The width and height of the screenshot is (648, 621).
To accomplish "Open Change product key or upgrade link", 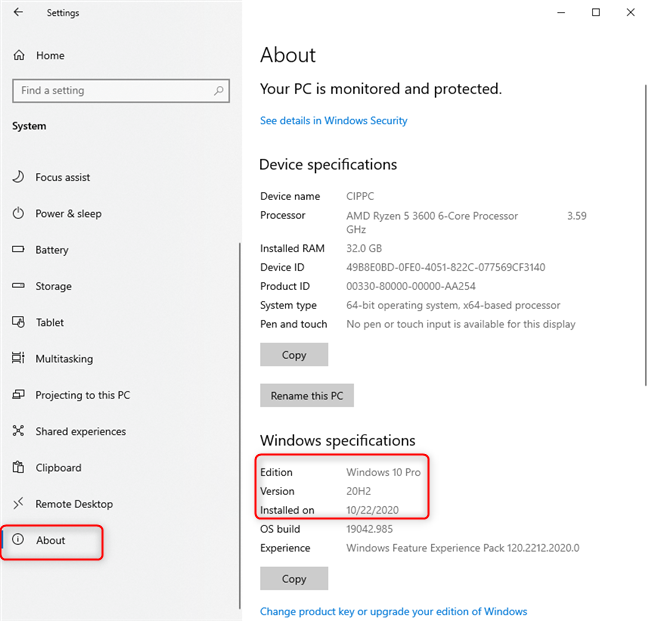I will [x=393, y=611].
